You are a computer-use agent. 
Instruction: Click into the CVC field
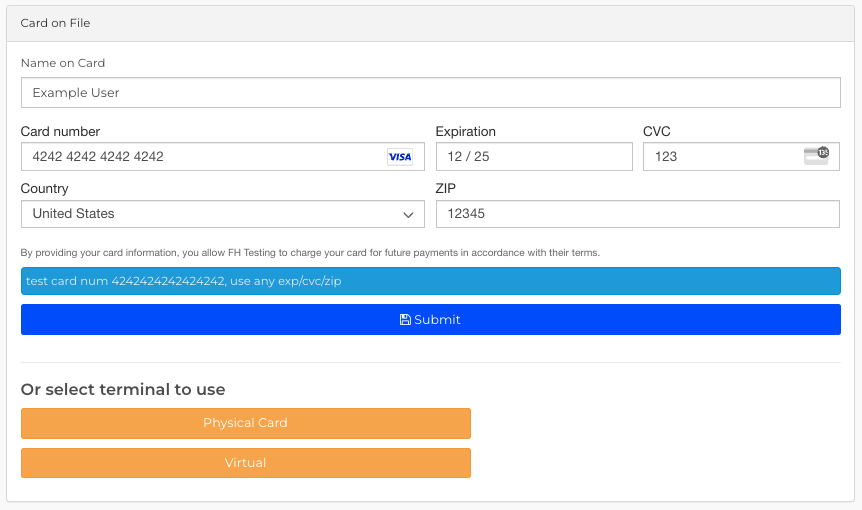point(741,157)
